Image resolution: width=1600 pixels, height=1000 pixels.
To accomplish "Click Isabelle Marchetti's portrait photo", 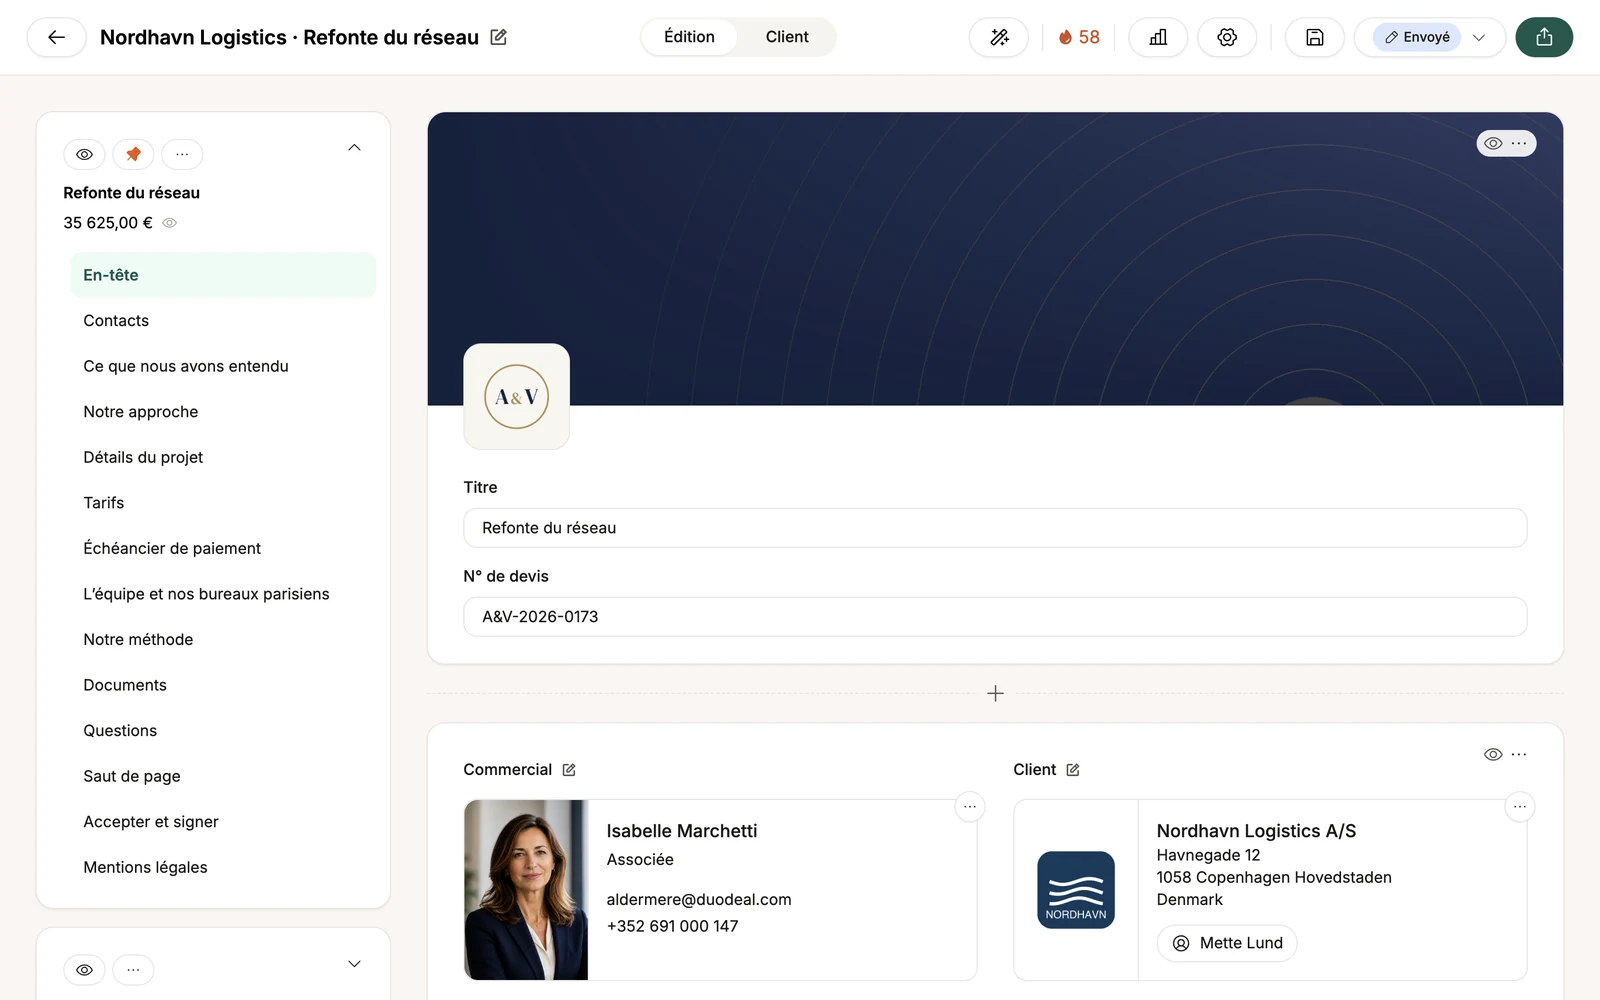I will [526, 890].
